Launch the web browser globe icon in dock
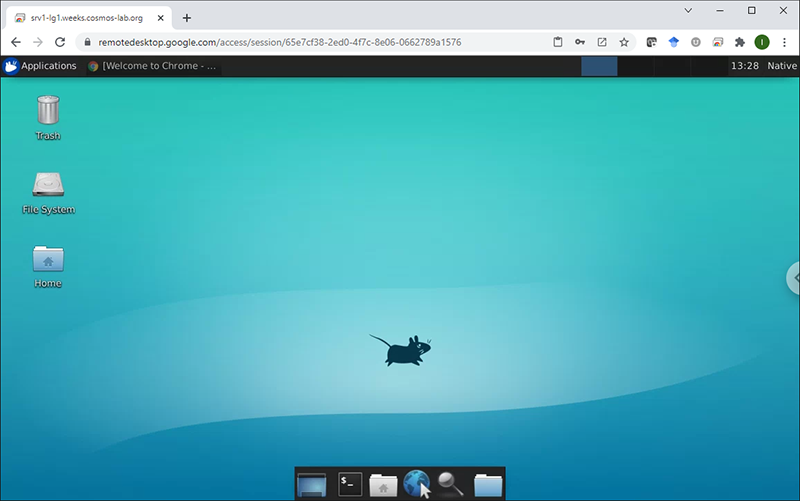 (x=417, y=485)
